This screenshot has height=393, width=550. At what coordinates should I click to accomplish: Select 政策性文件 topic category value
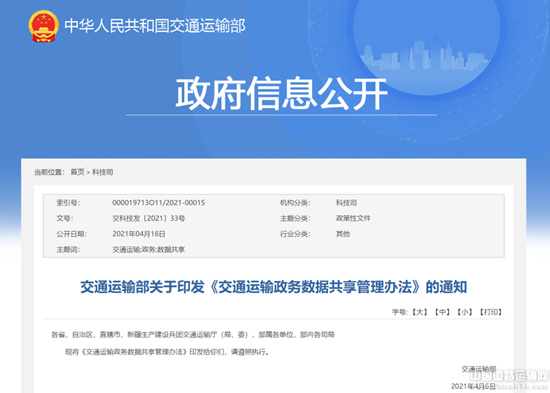click(x=353, y=218)
